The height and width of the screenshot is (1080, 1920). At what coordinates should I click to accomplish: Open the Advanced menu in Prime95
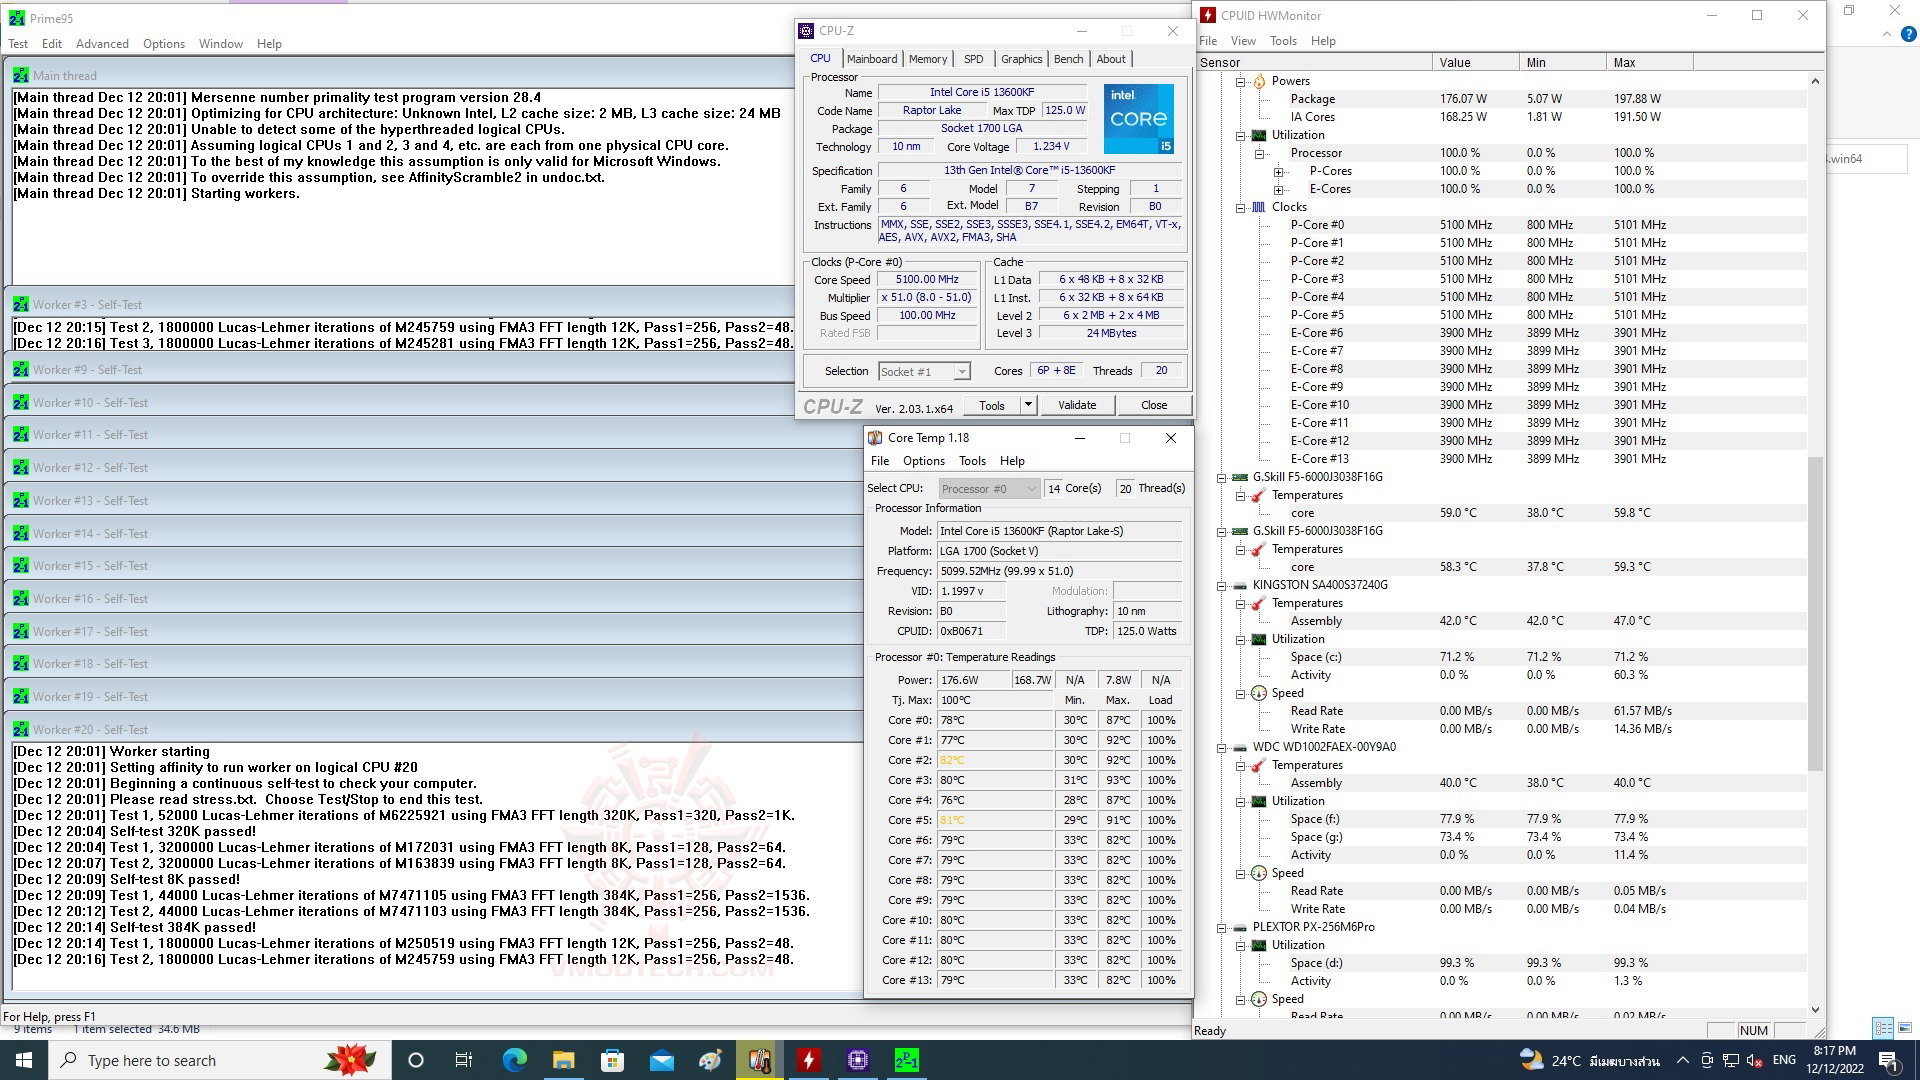pos(102,43)
